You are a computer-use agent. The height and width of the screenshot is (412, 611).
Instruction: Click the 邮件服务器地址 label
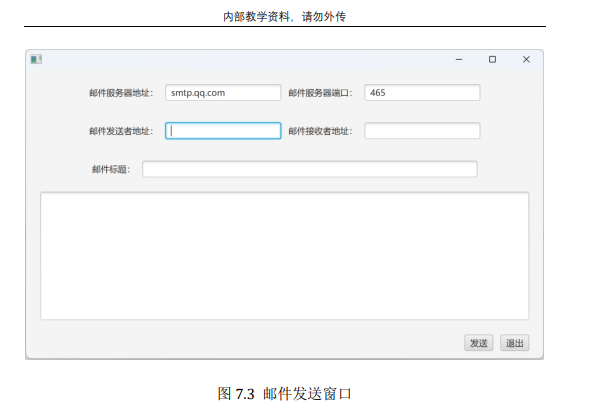point(120,93)
